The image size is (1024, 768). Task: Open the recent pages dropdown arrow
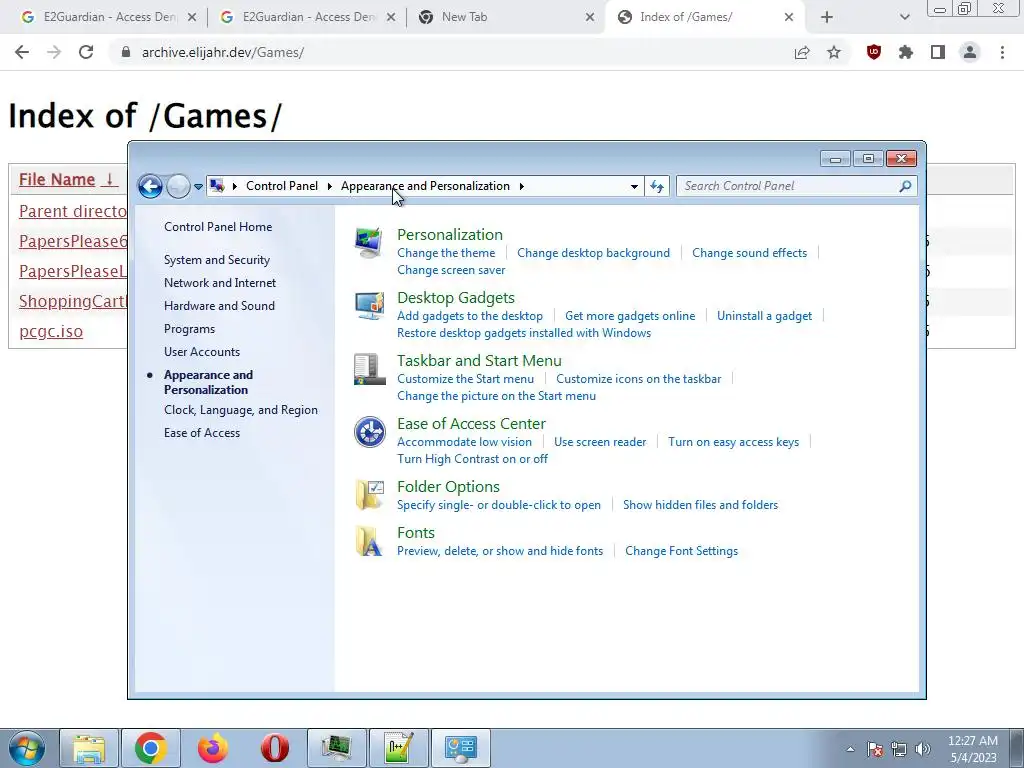click(199, 187)
